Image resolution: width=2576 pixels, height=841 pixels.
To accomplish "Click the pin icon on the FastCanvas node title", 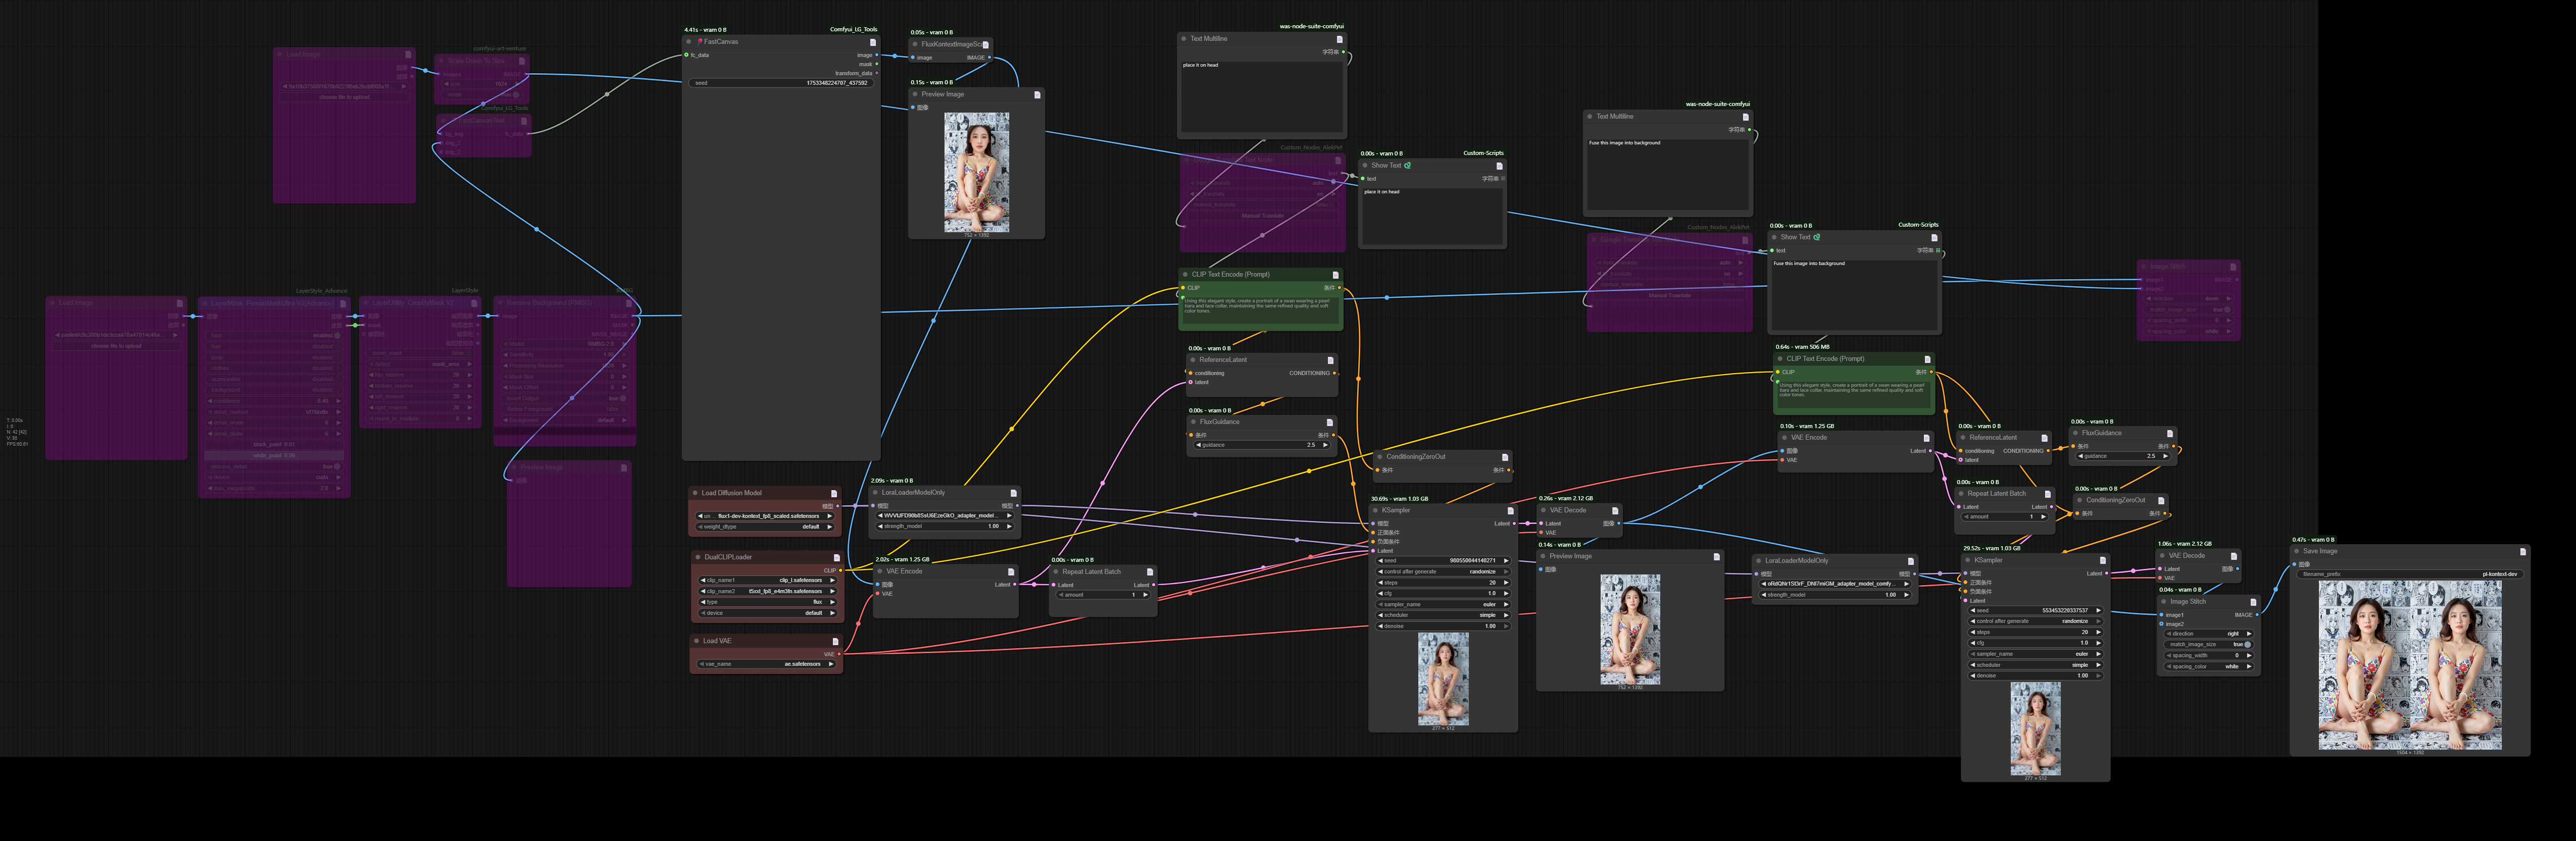I will click(700, 43).
